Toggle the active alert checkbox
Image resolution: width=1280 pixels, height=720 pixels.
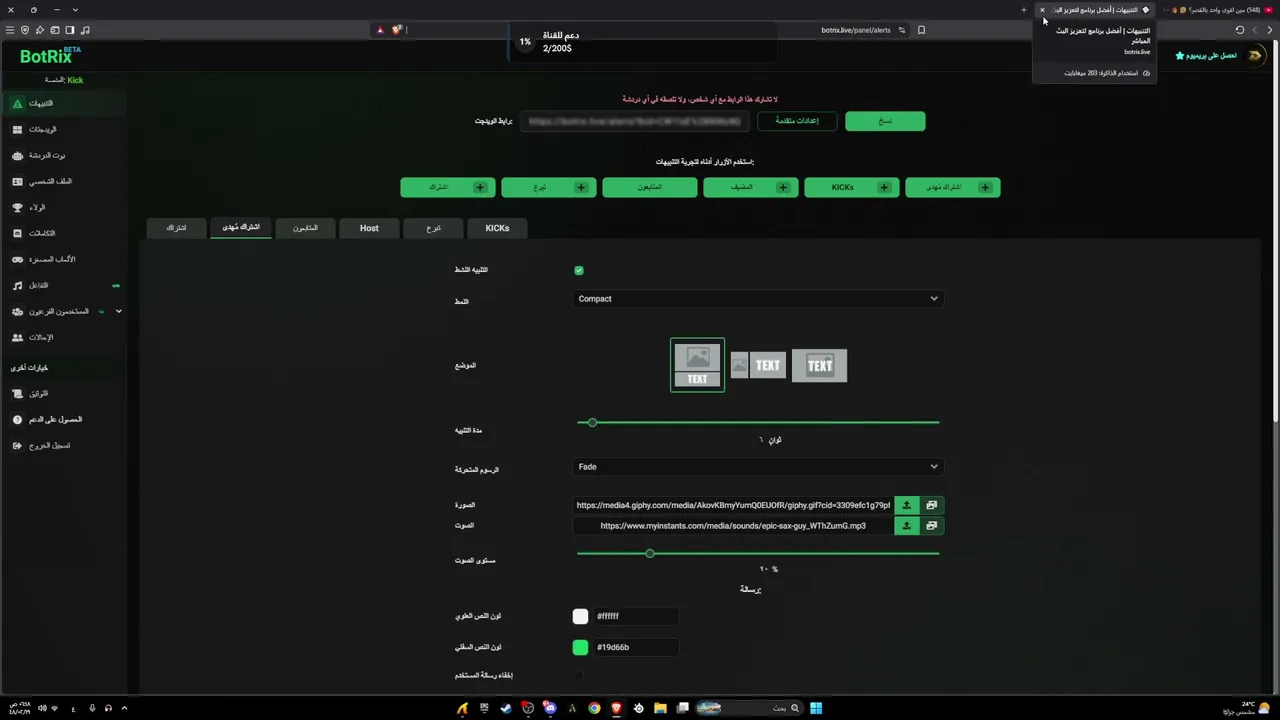579,270
